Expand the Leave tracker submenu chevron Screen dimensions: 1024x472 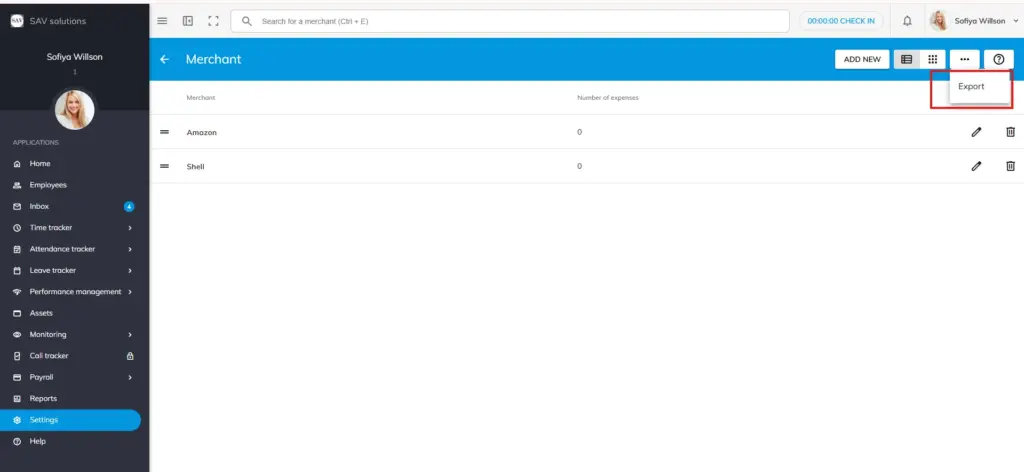tap(130, 270)
